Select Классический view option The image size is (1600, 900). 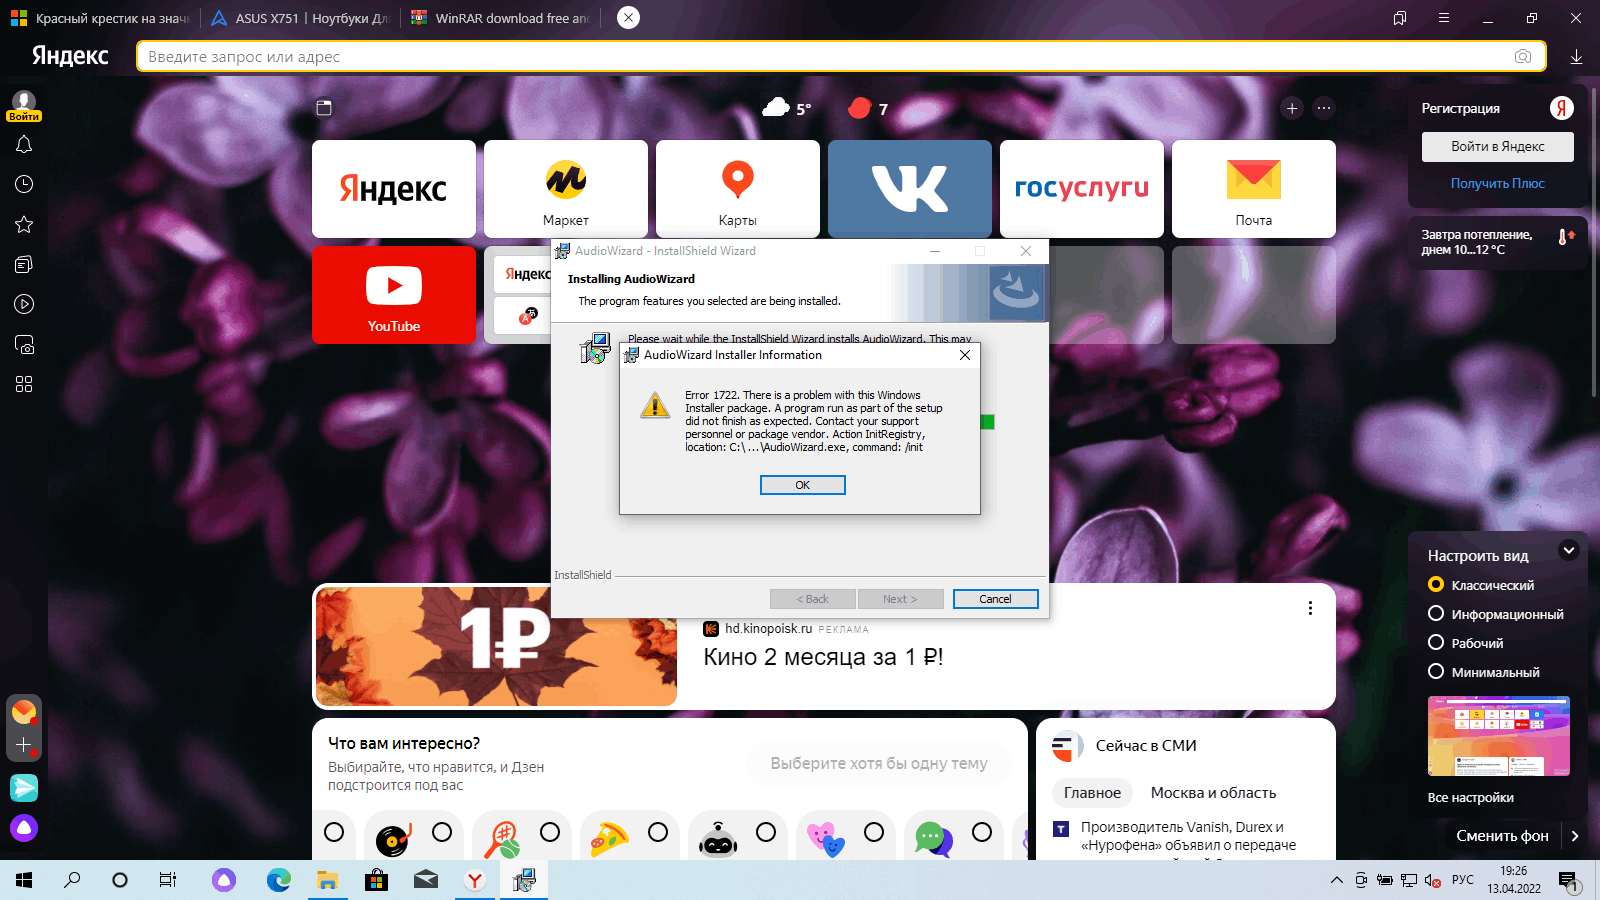1481,585
